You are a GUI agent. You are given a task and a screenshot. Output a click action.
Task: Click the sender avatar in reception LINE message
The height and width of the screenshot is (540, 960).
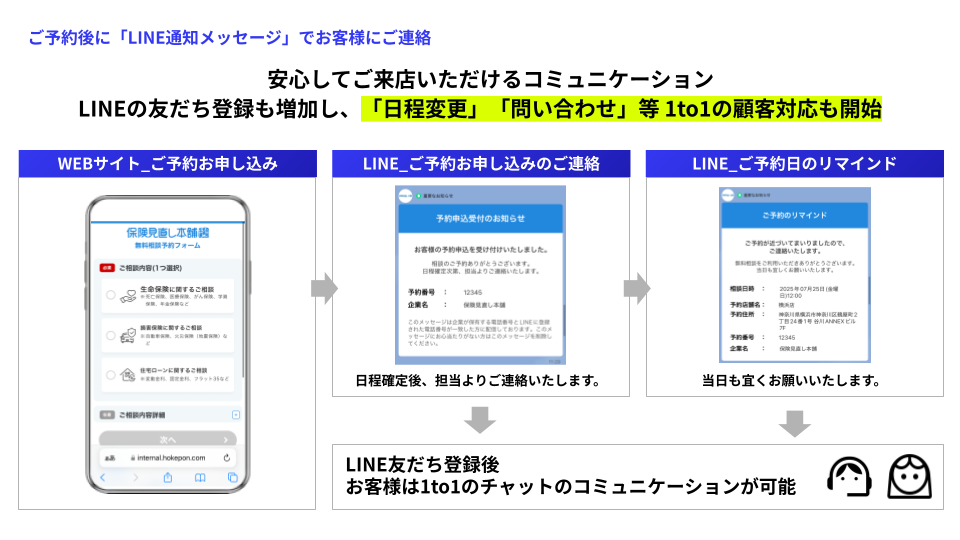click(405, 196)
